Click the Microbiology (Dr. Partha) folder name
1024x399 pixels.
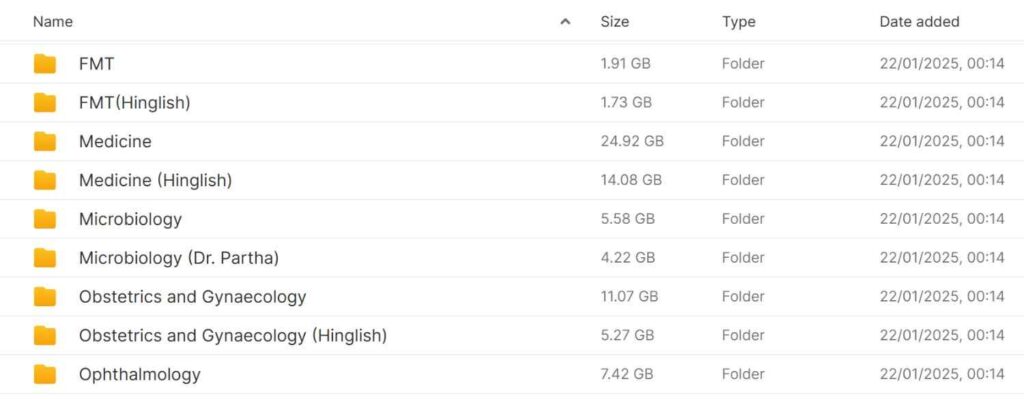[x=179, y=258]
